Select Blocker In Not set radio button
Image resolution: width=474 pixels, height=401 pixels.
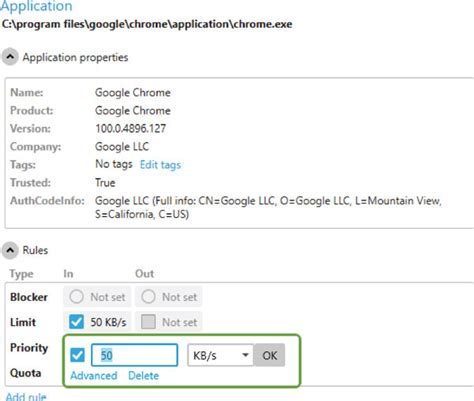pyautogui.click(x=76, y=296)
